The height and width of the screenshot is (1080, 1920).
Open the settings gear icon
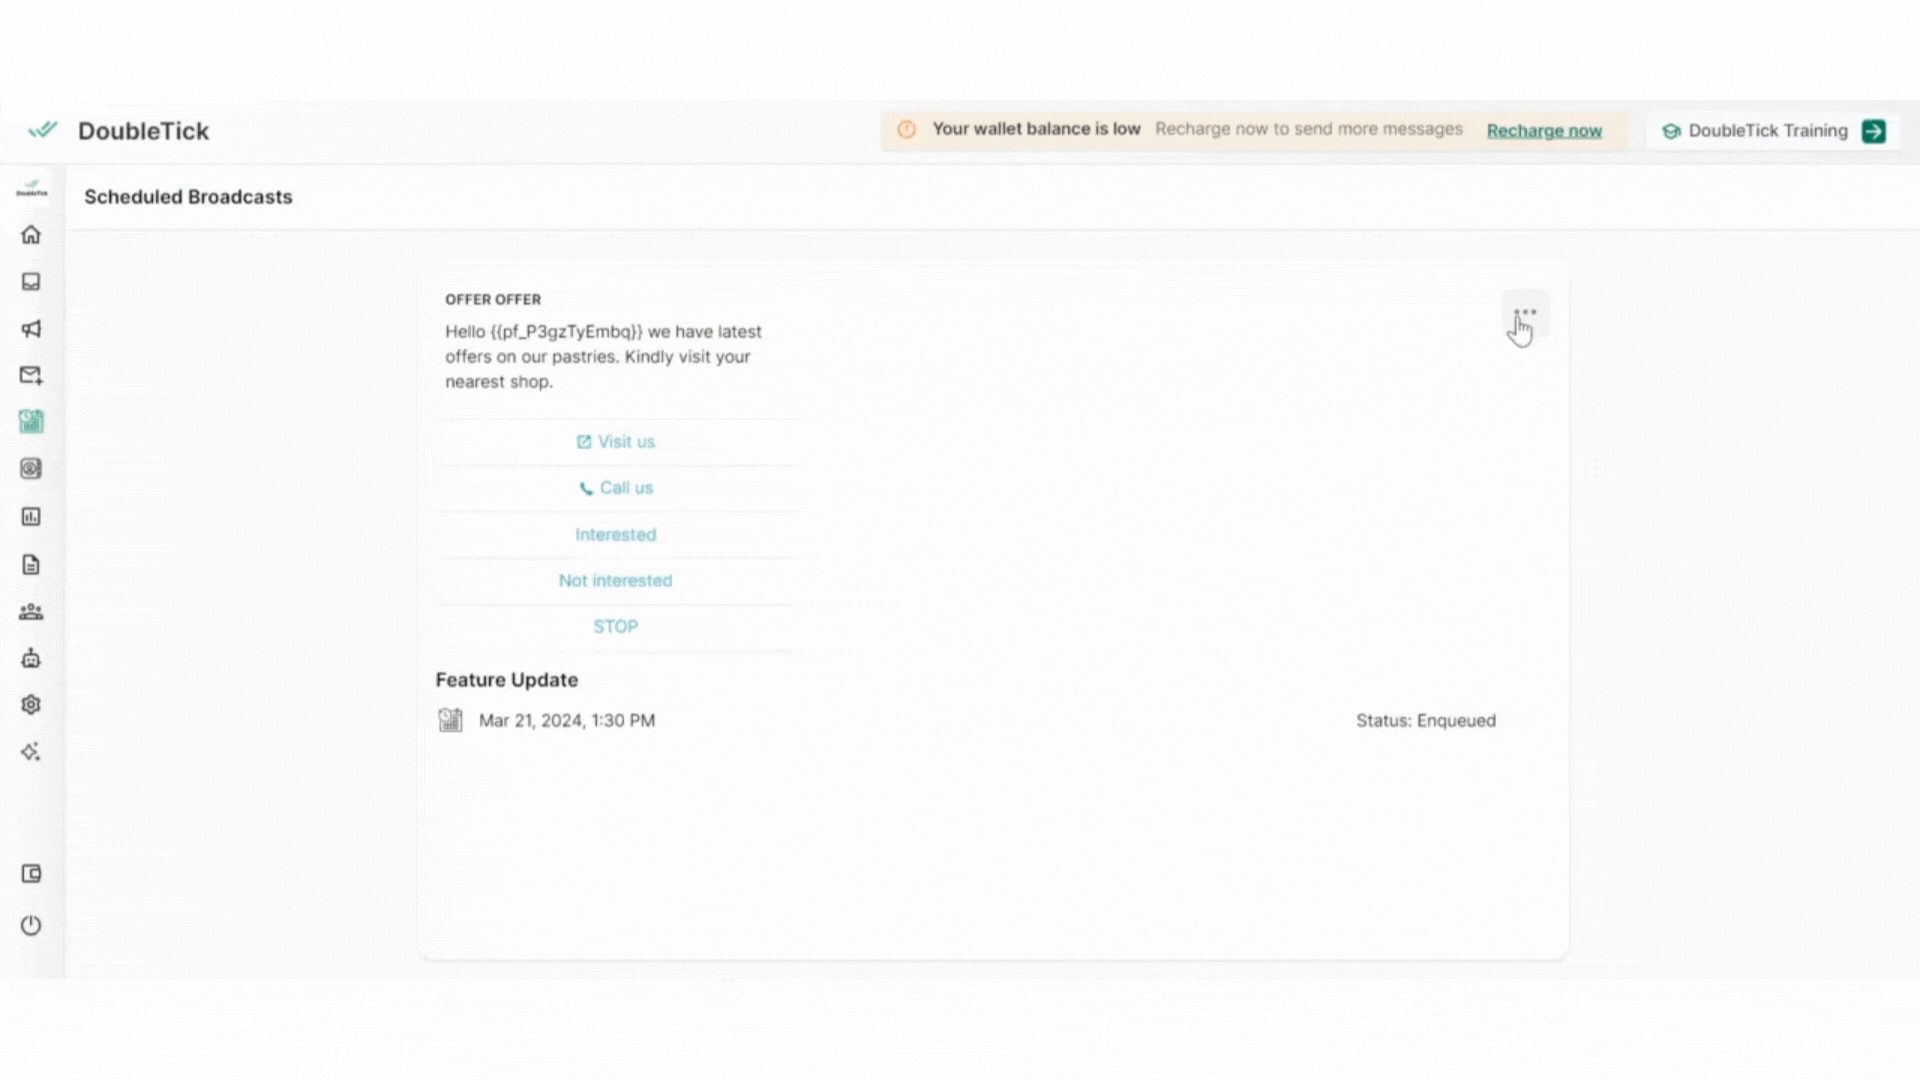pos(31,705)
